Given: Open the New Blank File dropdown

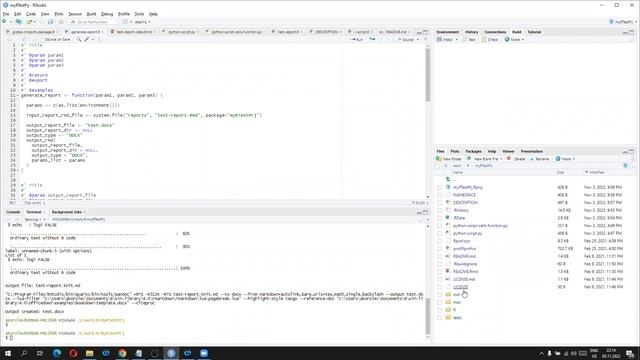Looking at the screenshot, I should click(485, 158).
